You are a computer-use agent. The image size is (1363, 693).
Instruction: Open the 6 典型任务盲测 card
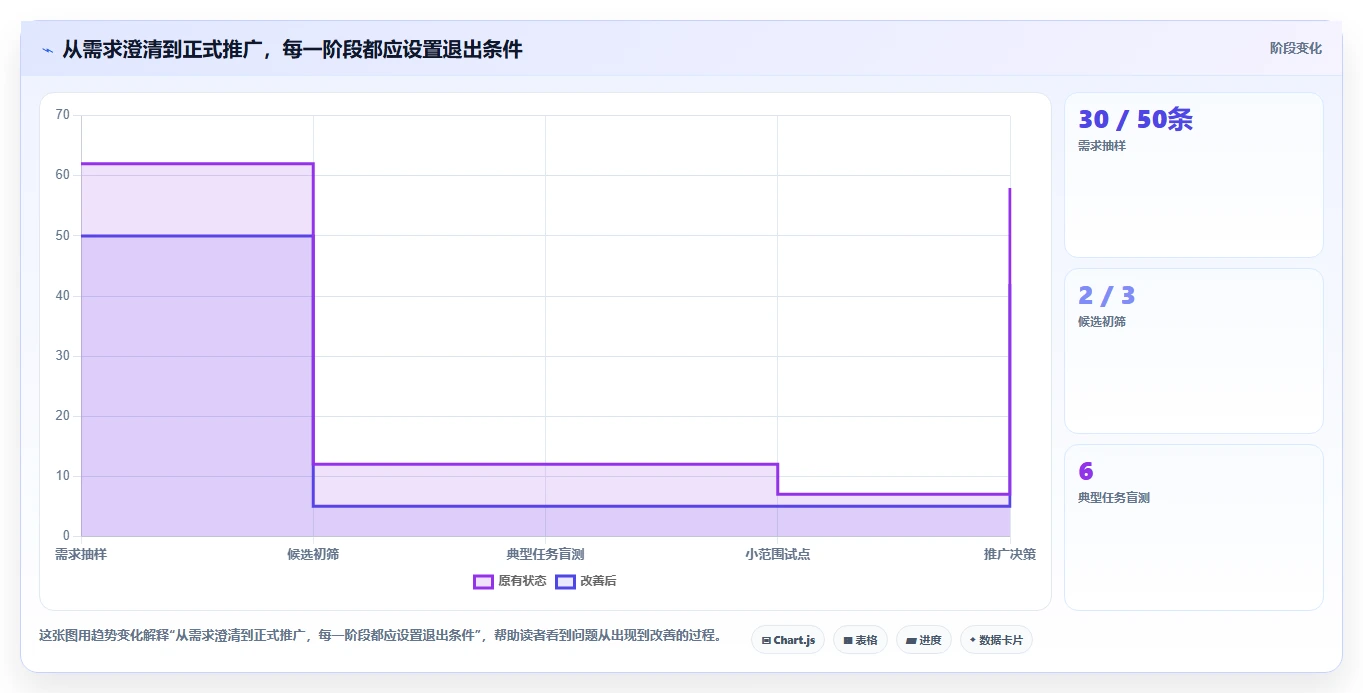1194,527
